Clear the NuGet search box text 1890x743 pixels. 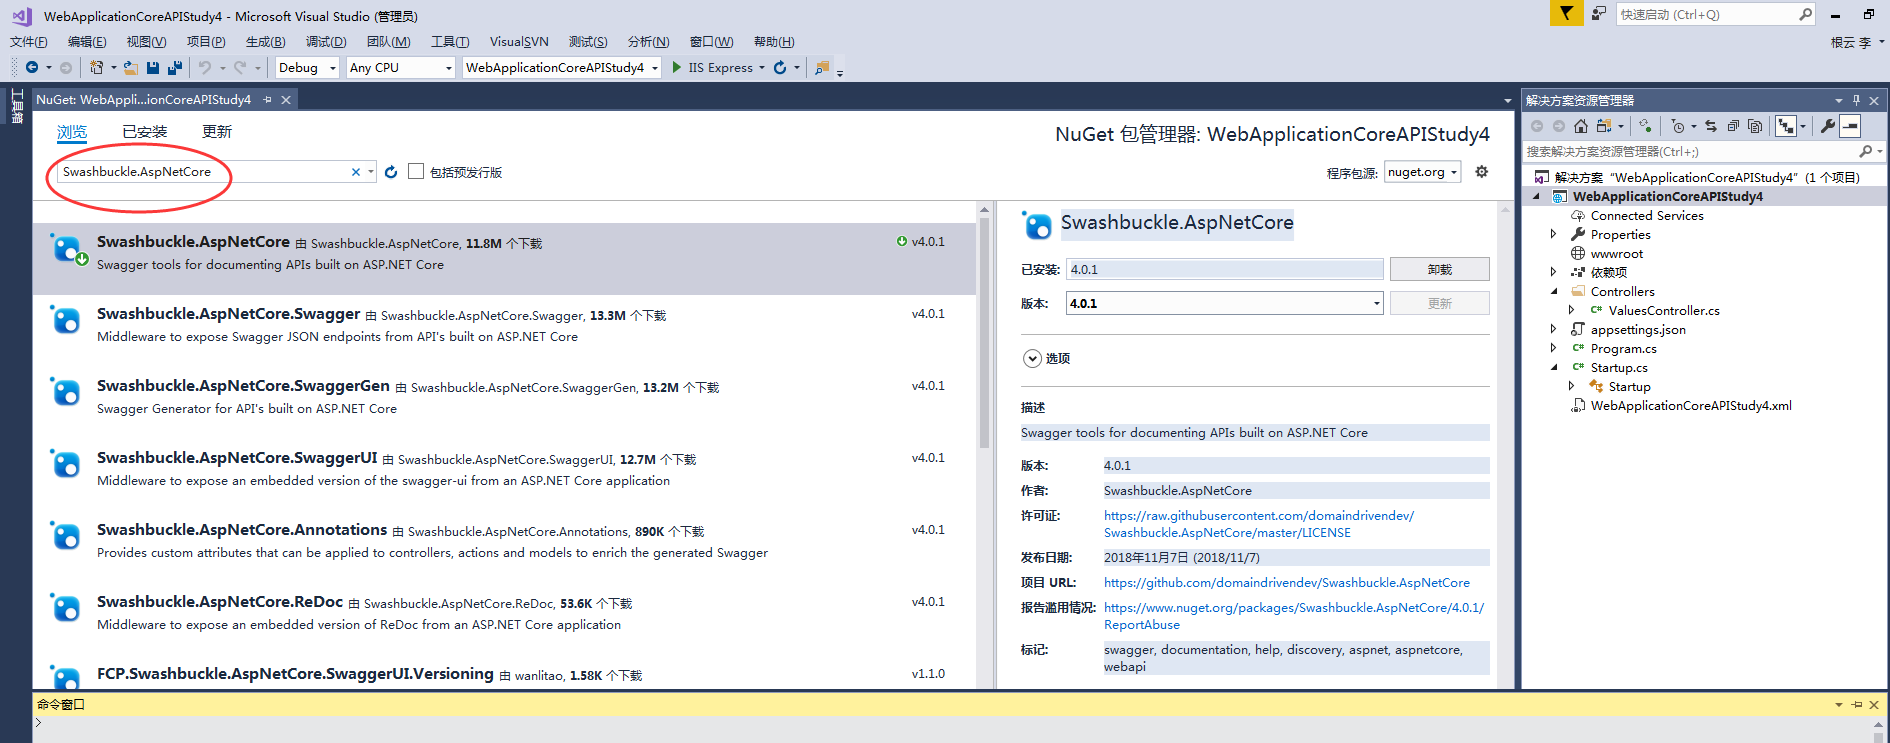pyautogui.click(x=356, y=172)
